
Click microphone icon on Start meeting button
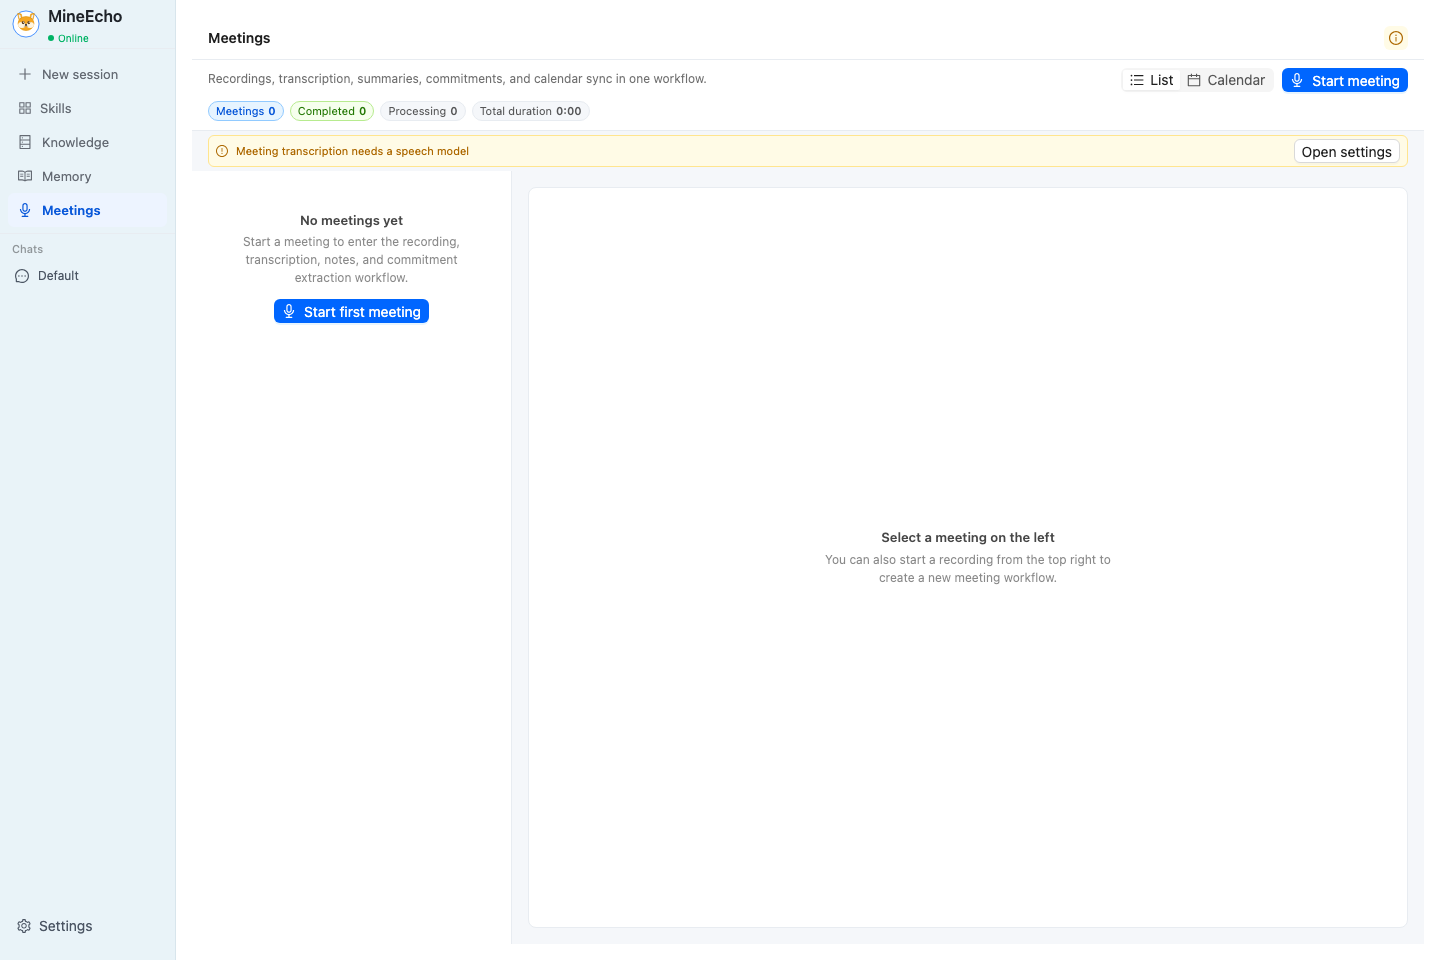pos(1297,80)
